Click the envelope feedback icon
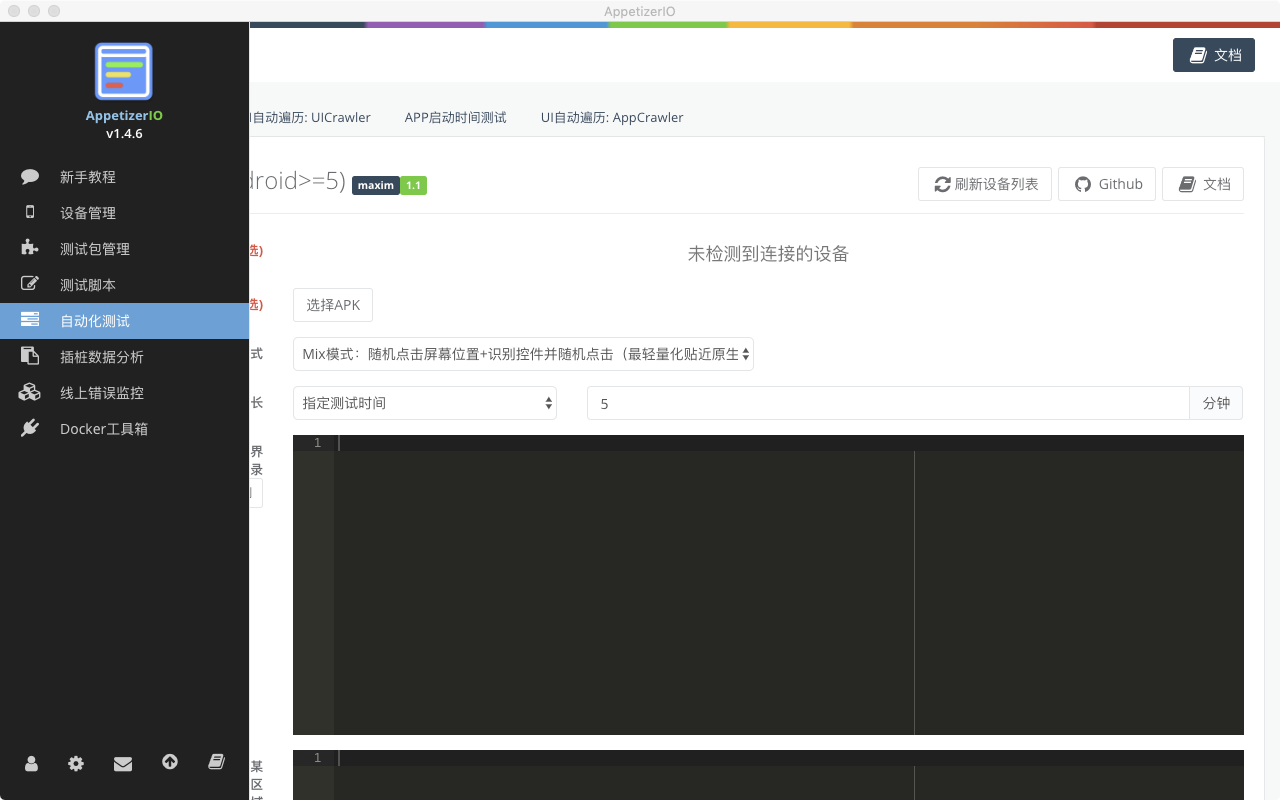 click(123, 763)
